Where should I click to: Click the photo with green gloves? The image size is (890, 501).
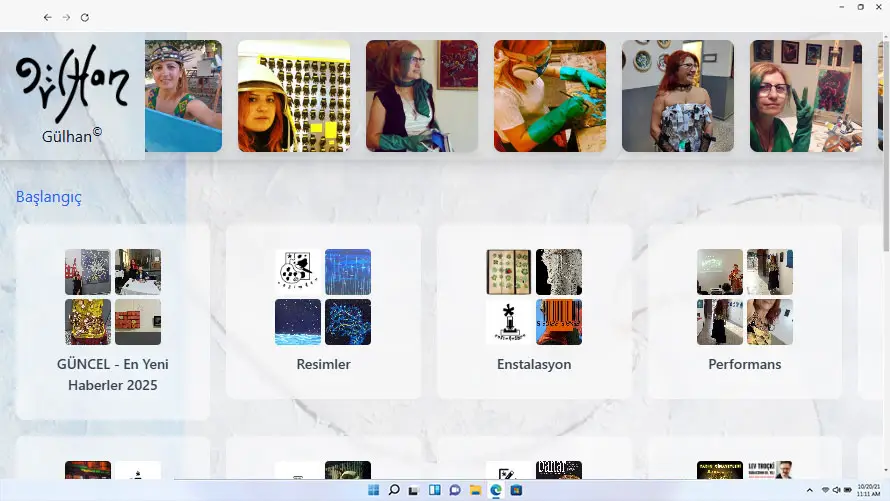coord(550,96)
